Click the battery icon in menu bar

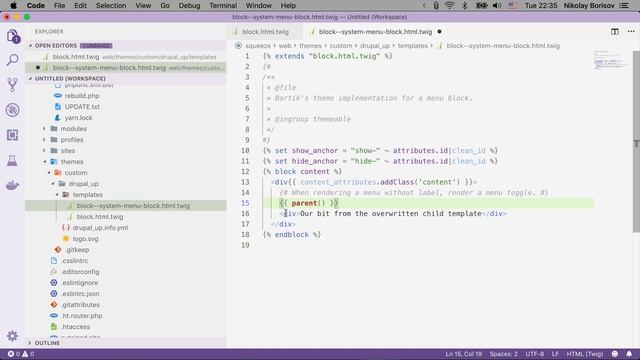tap(482, 5)
